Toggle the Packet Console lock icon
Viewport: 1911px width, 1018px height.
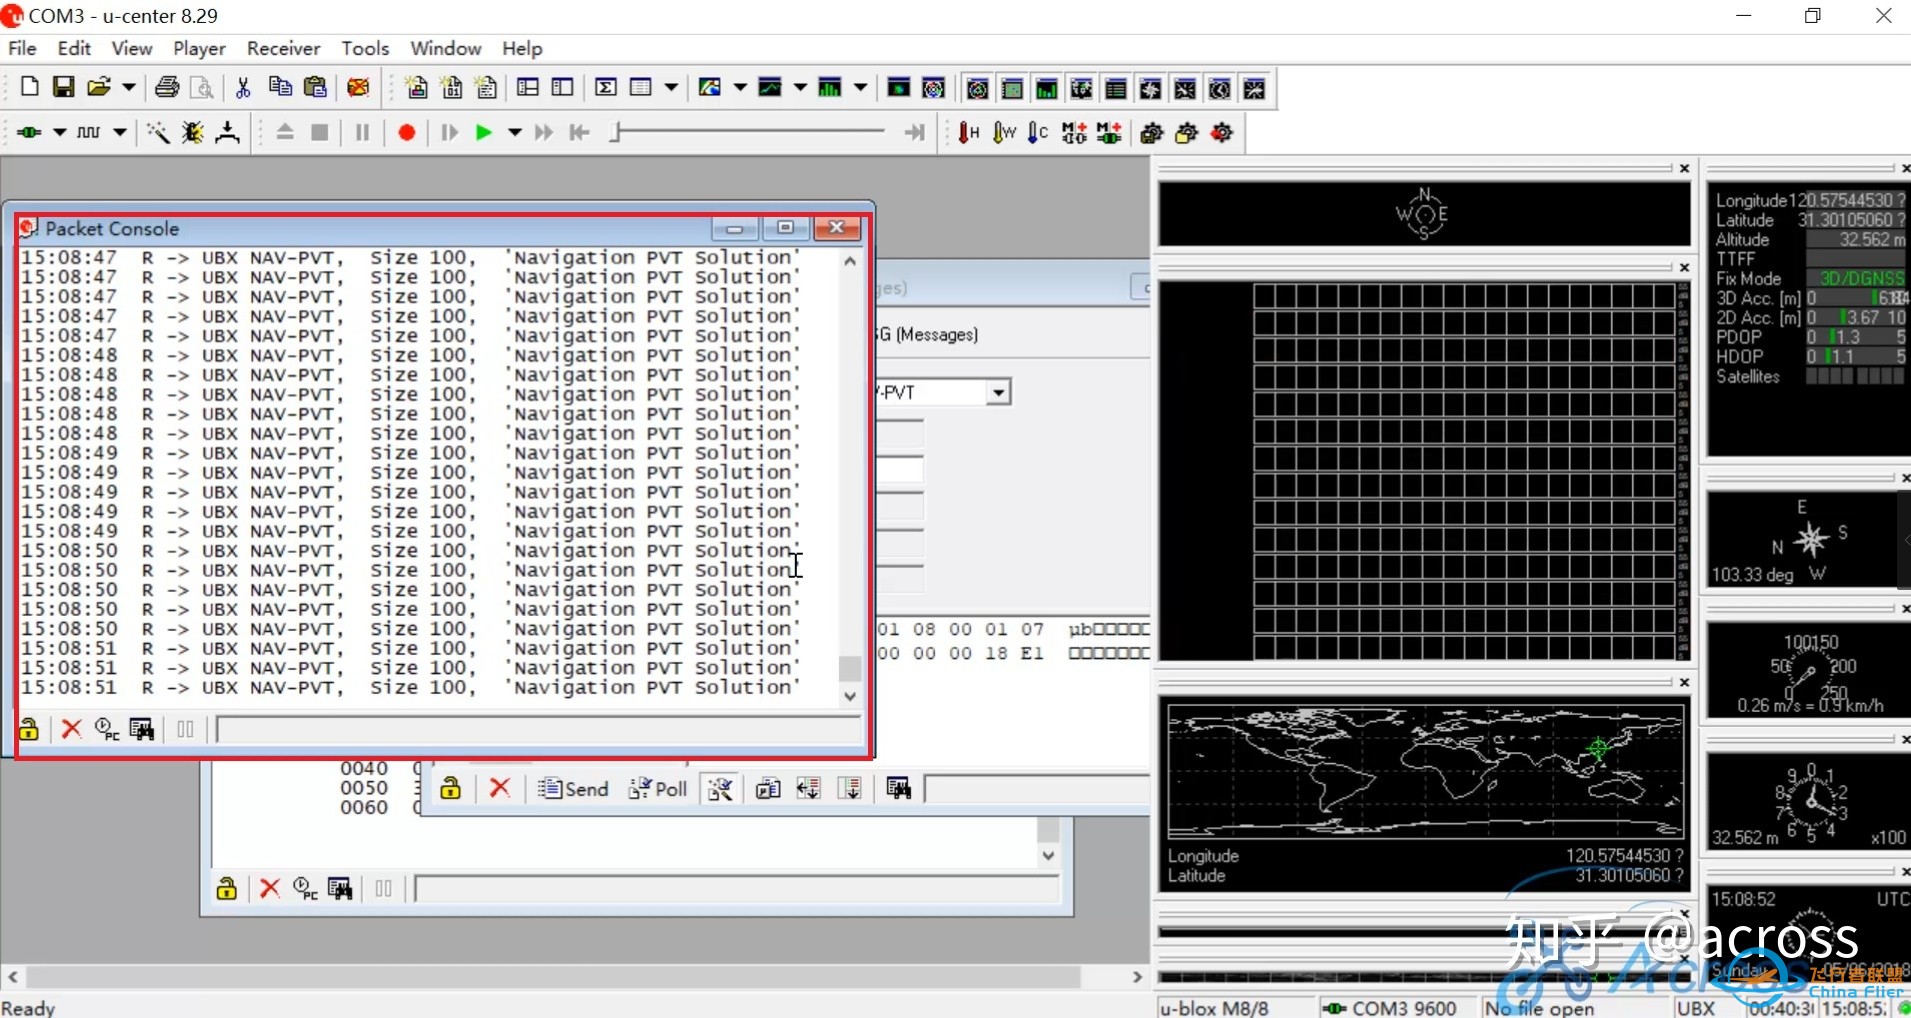click(29, 729)
